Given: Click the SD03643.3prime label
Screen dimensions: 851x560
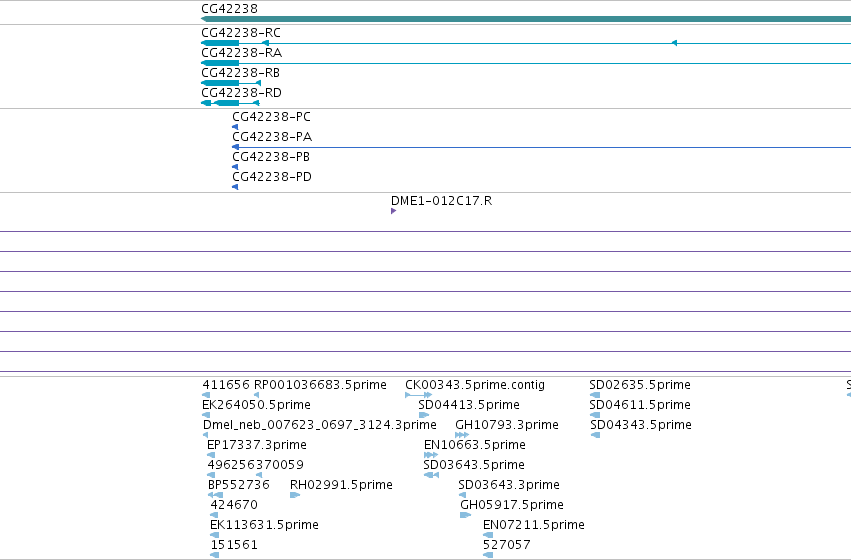Looking at the screenshot, I should point(509,485).
